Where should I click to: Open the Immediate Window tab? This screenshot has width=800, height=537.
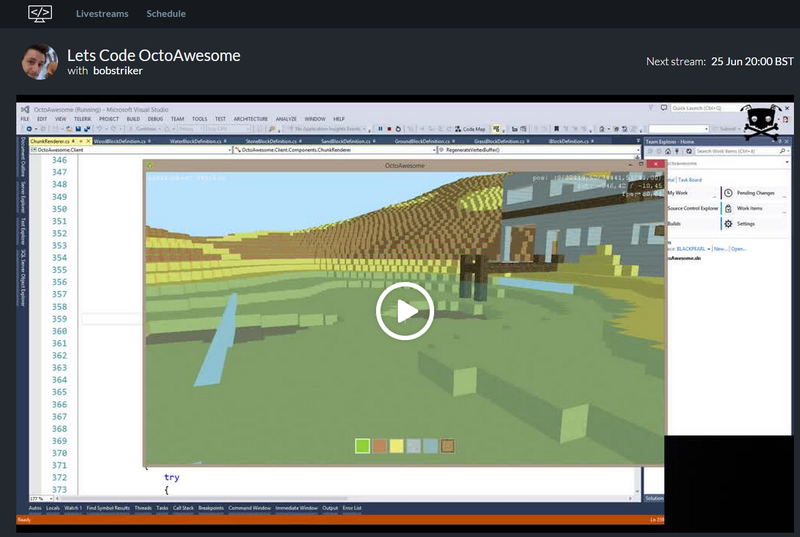(x=296, y=508)
